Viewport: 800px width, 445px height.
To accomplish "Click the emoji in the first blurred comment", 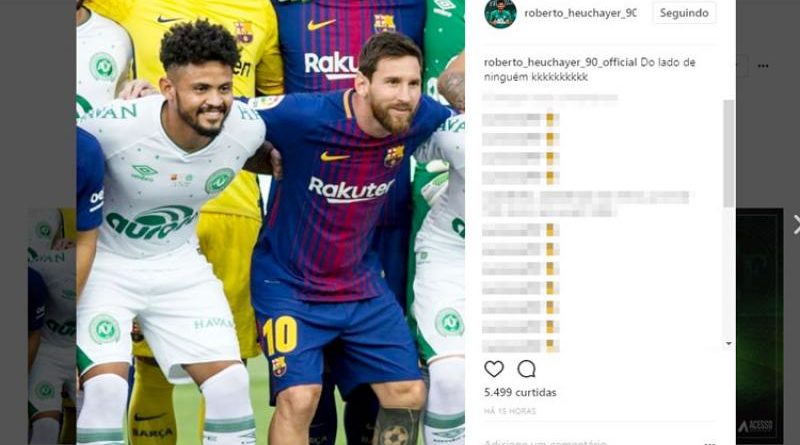I will pos(552,120).
